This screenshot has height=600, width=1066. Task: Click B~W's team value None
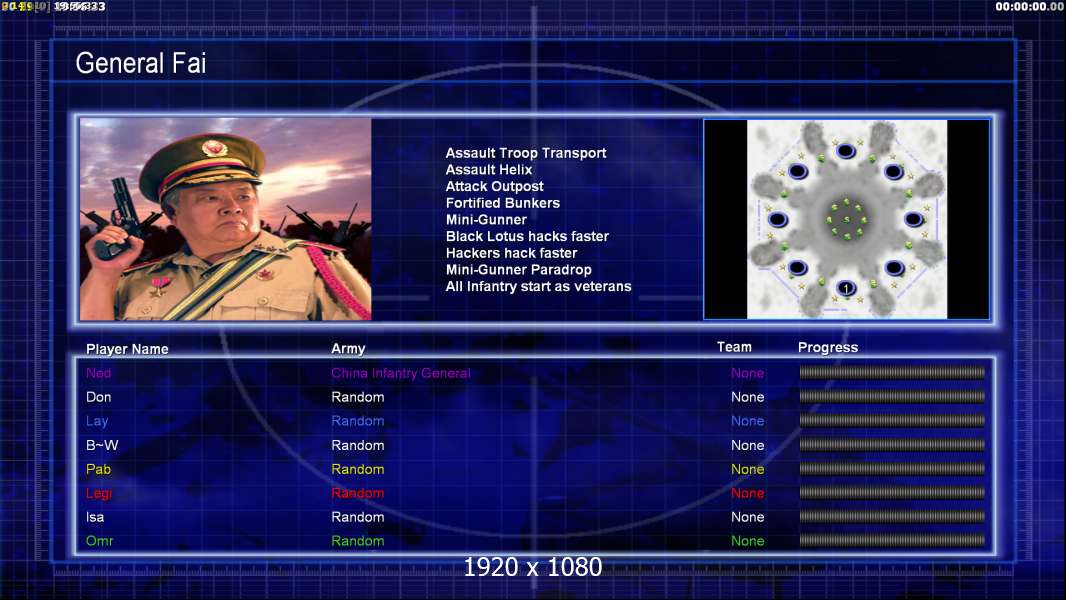(747, 445)
